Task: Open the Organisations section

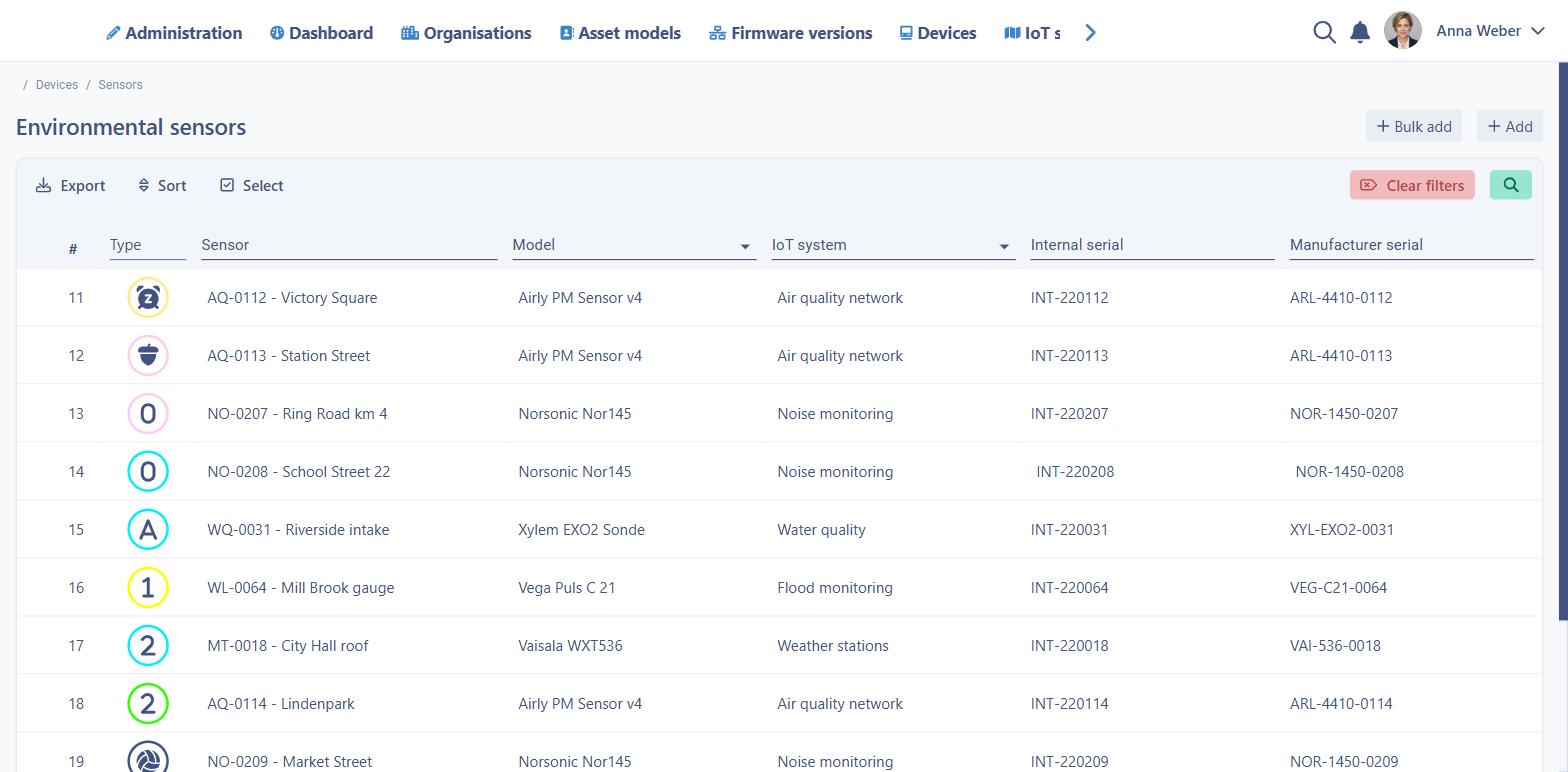Action: pyautogui.click(x=466, y=33)
